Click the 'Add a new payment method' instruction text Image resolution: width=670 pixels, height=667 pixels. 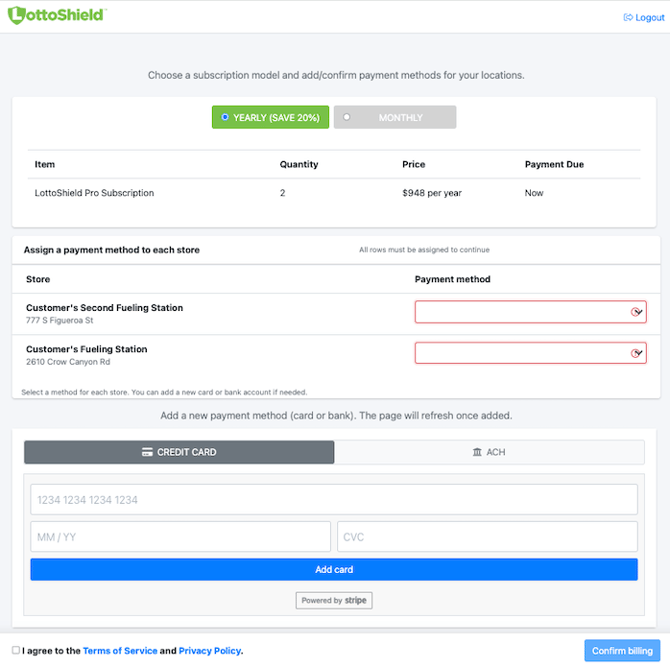[x=336, y=416]
